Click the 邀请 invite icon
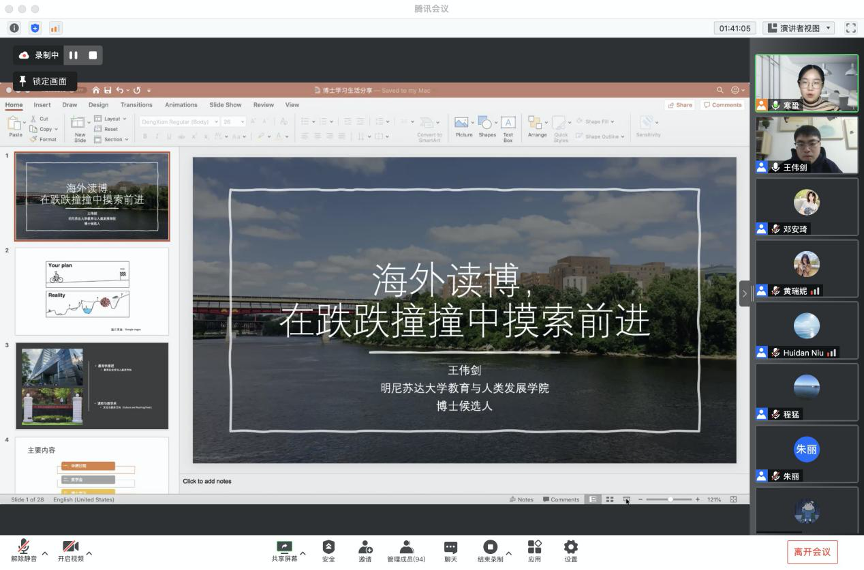Viewport: 864px width, 570px height. point(365,549)
